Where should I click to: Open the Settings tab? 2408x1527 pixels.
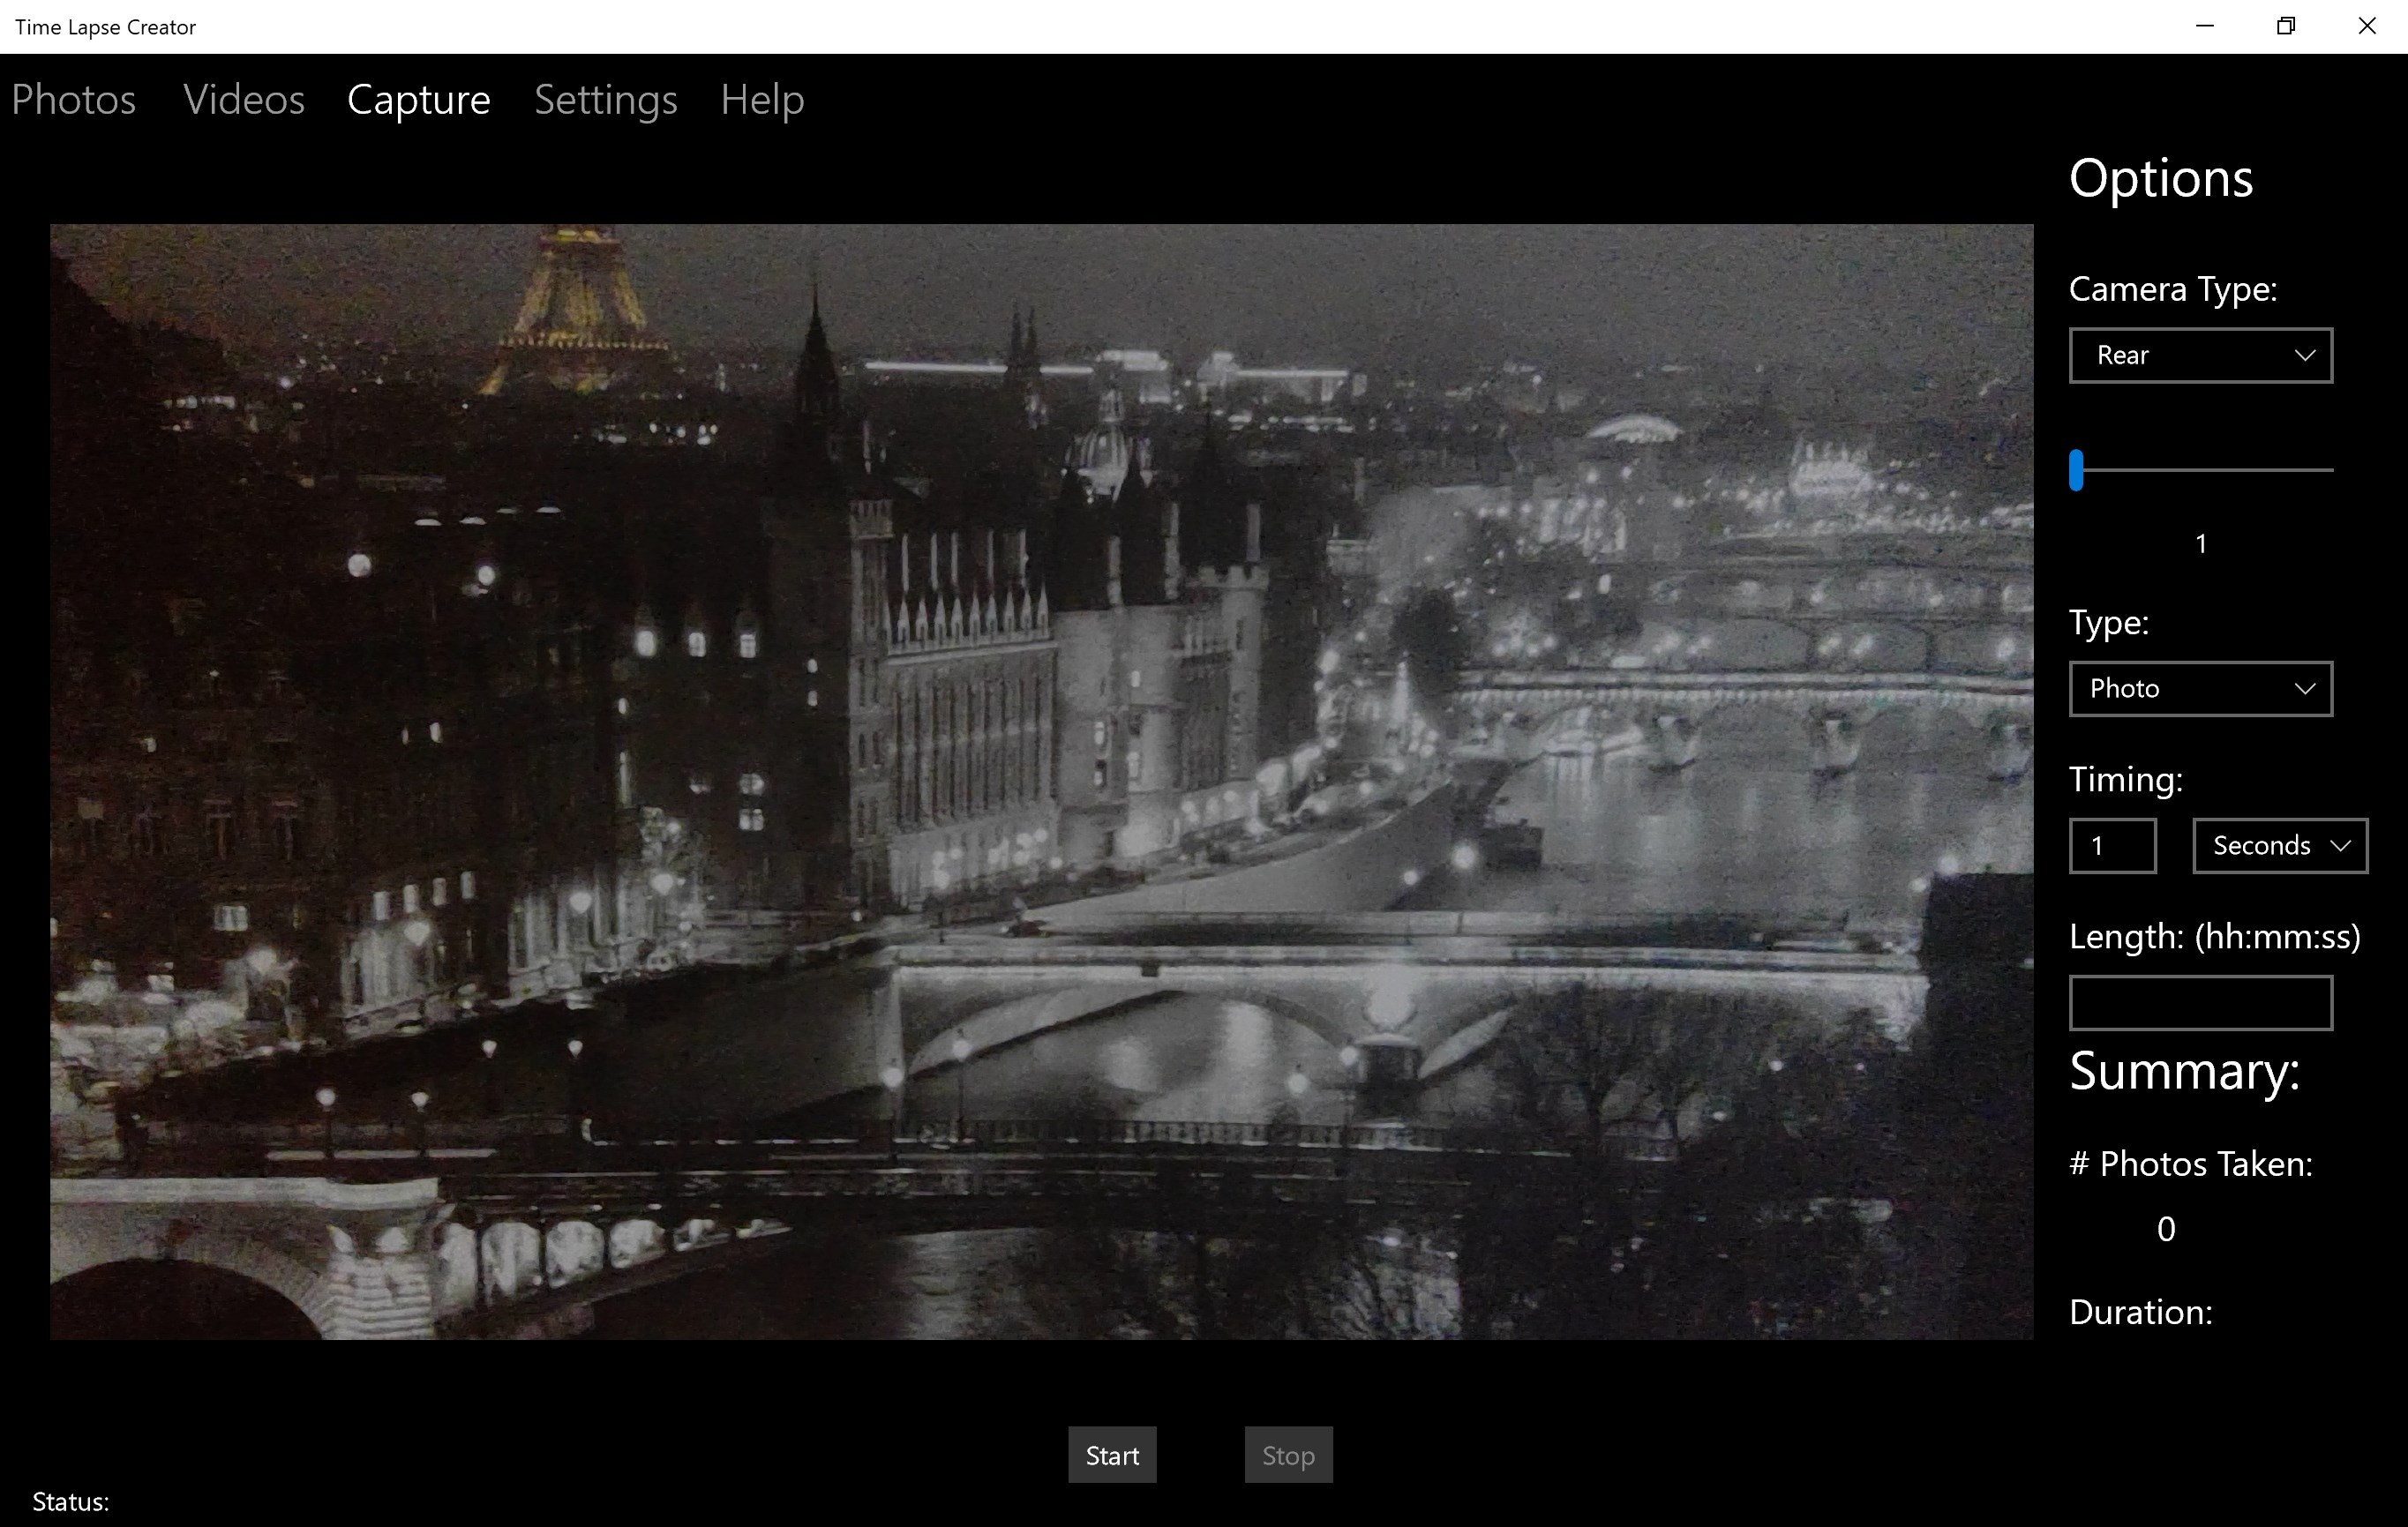(x=605, y=100)
